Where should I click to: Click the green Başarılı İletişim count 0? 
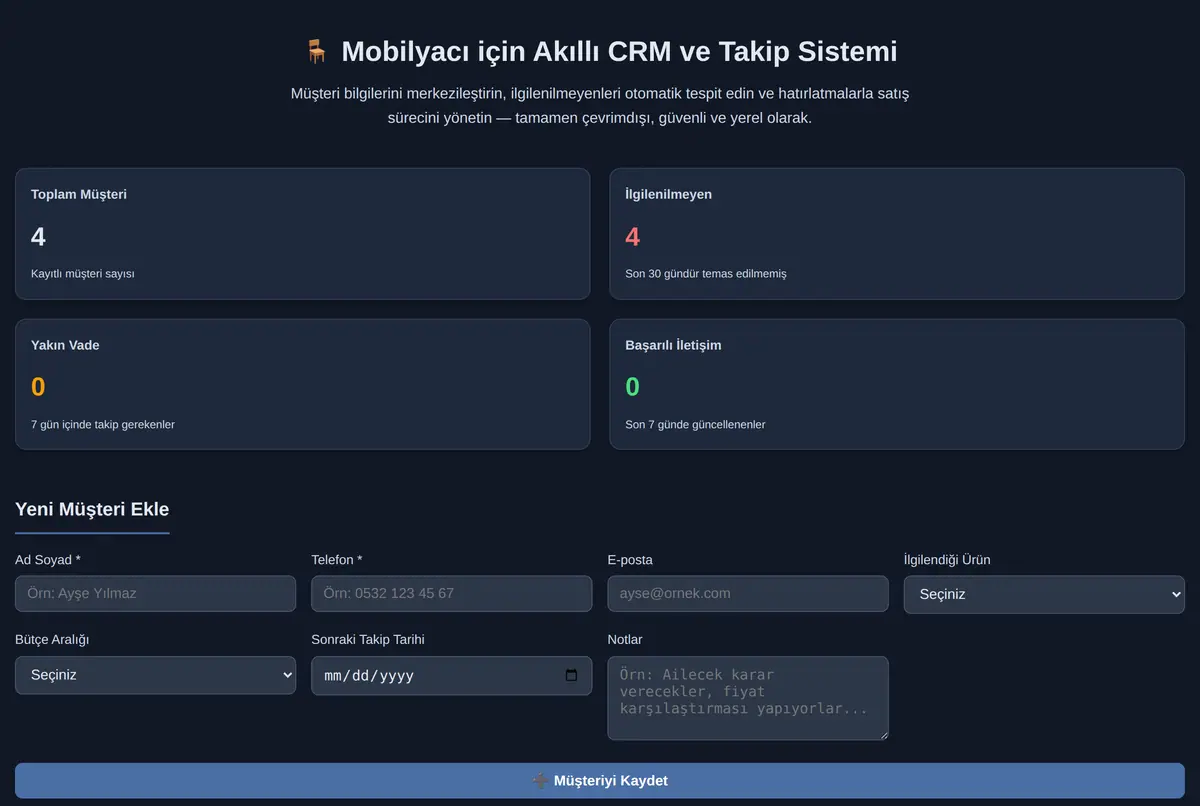(632, 387)
